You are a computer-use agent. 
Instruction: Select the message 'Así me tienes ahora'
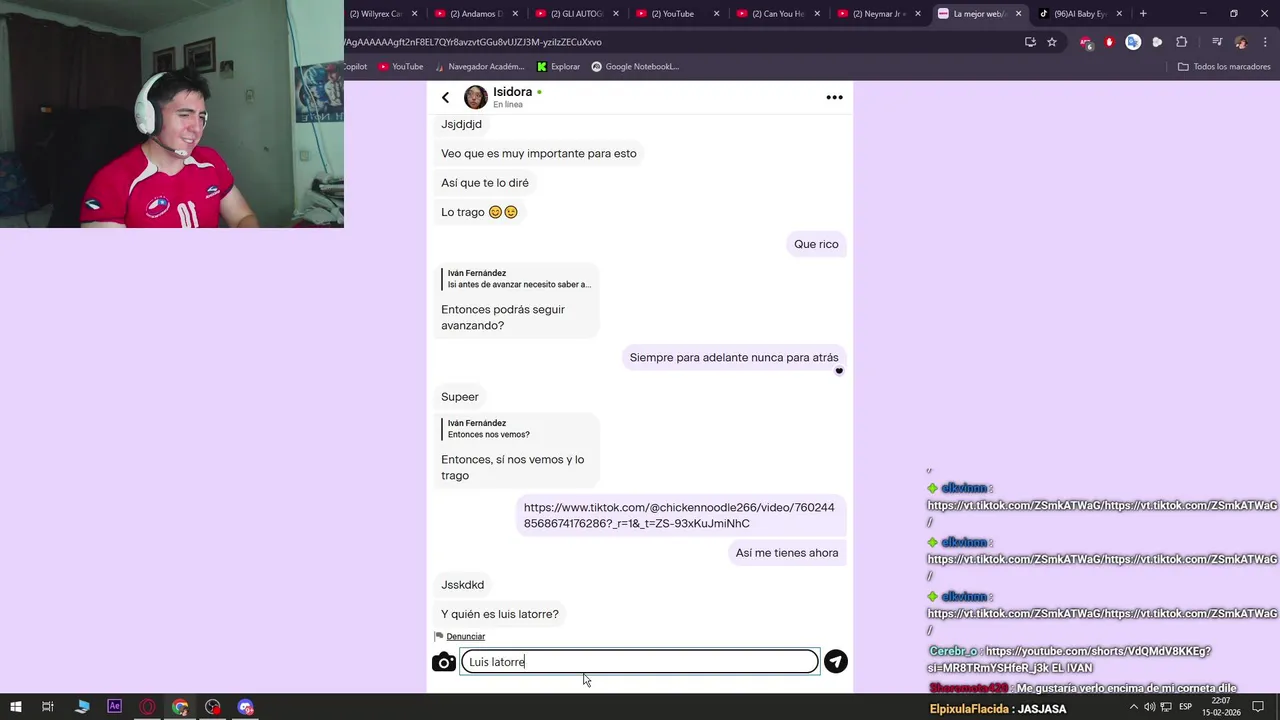pos(787,553)
